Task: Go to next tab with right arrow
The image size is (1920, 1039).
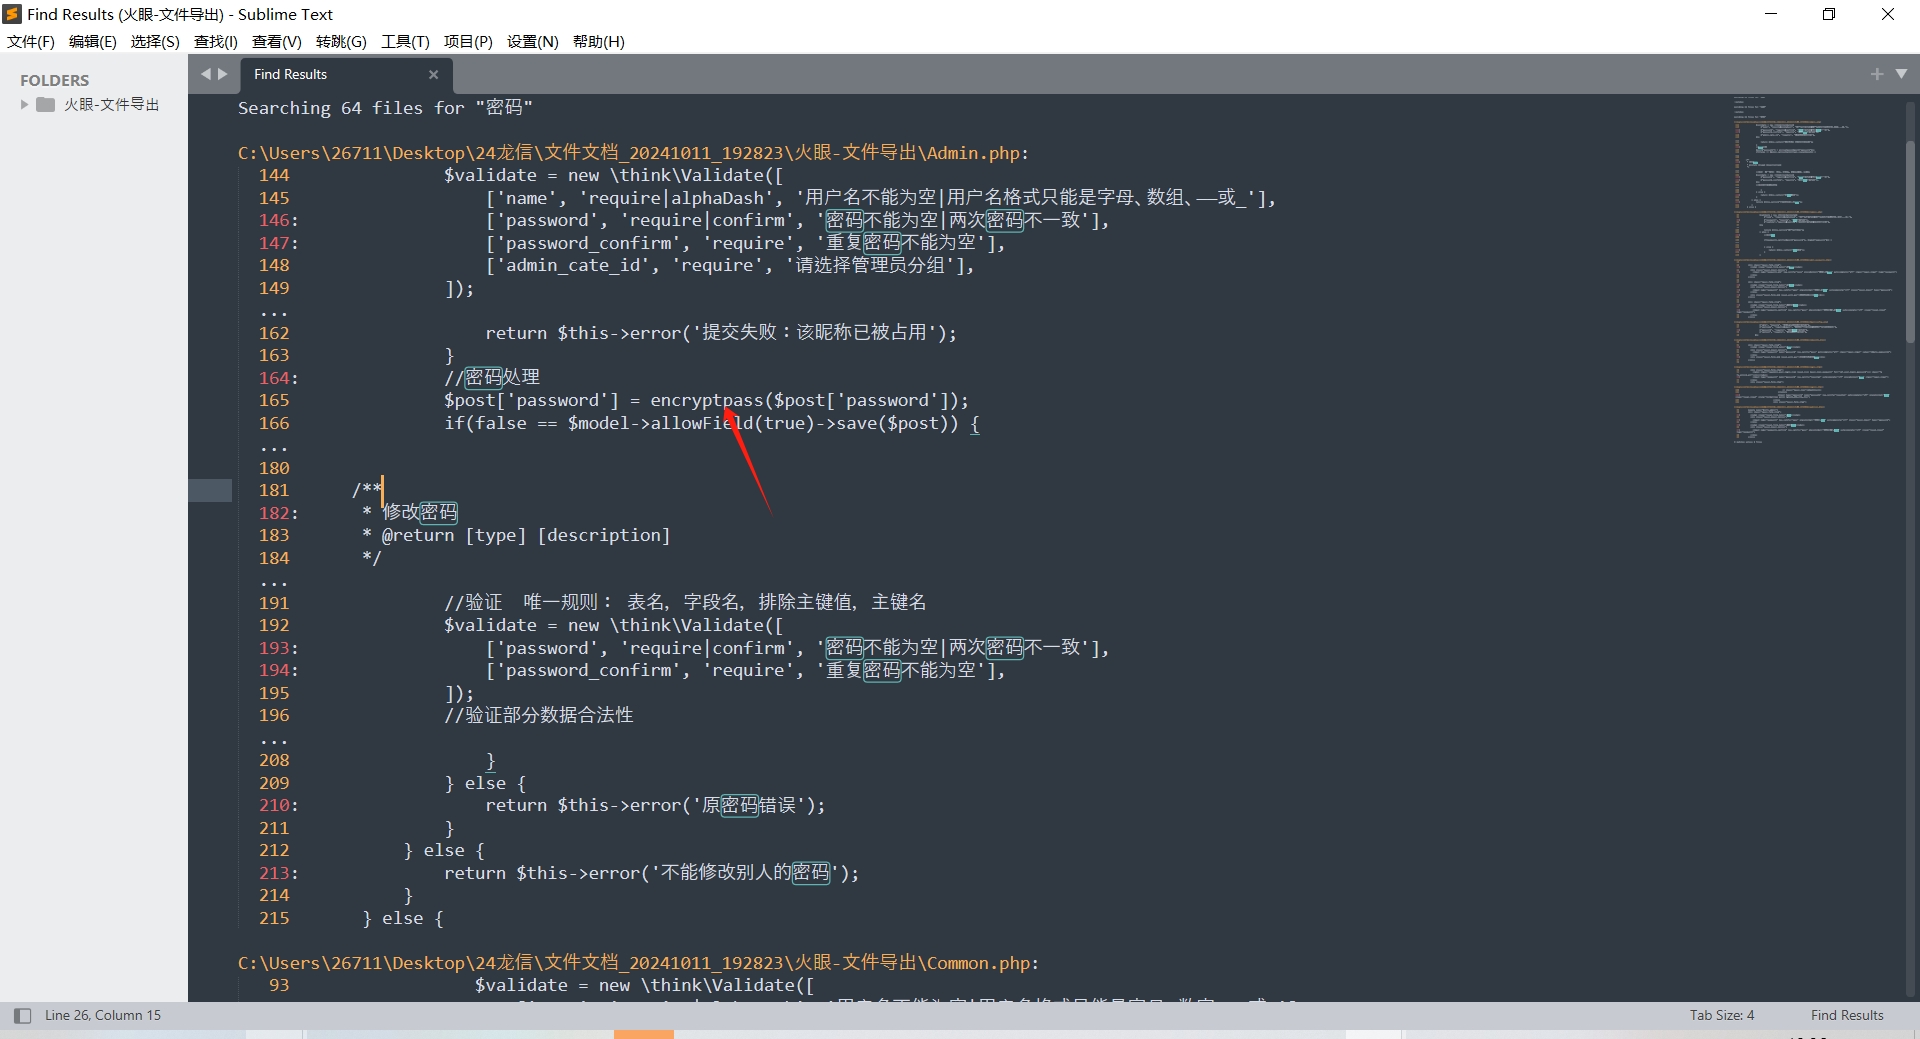Action: (223, 74)
